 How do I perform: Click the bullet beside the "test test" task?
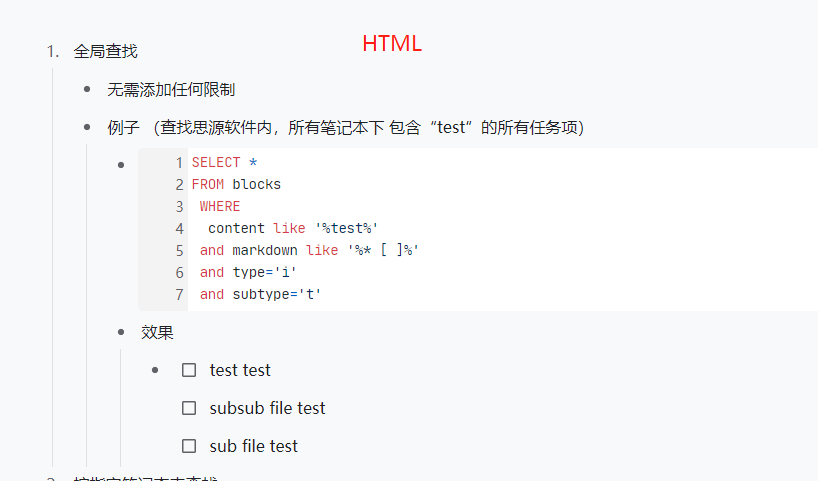[x=155, y=370]
